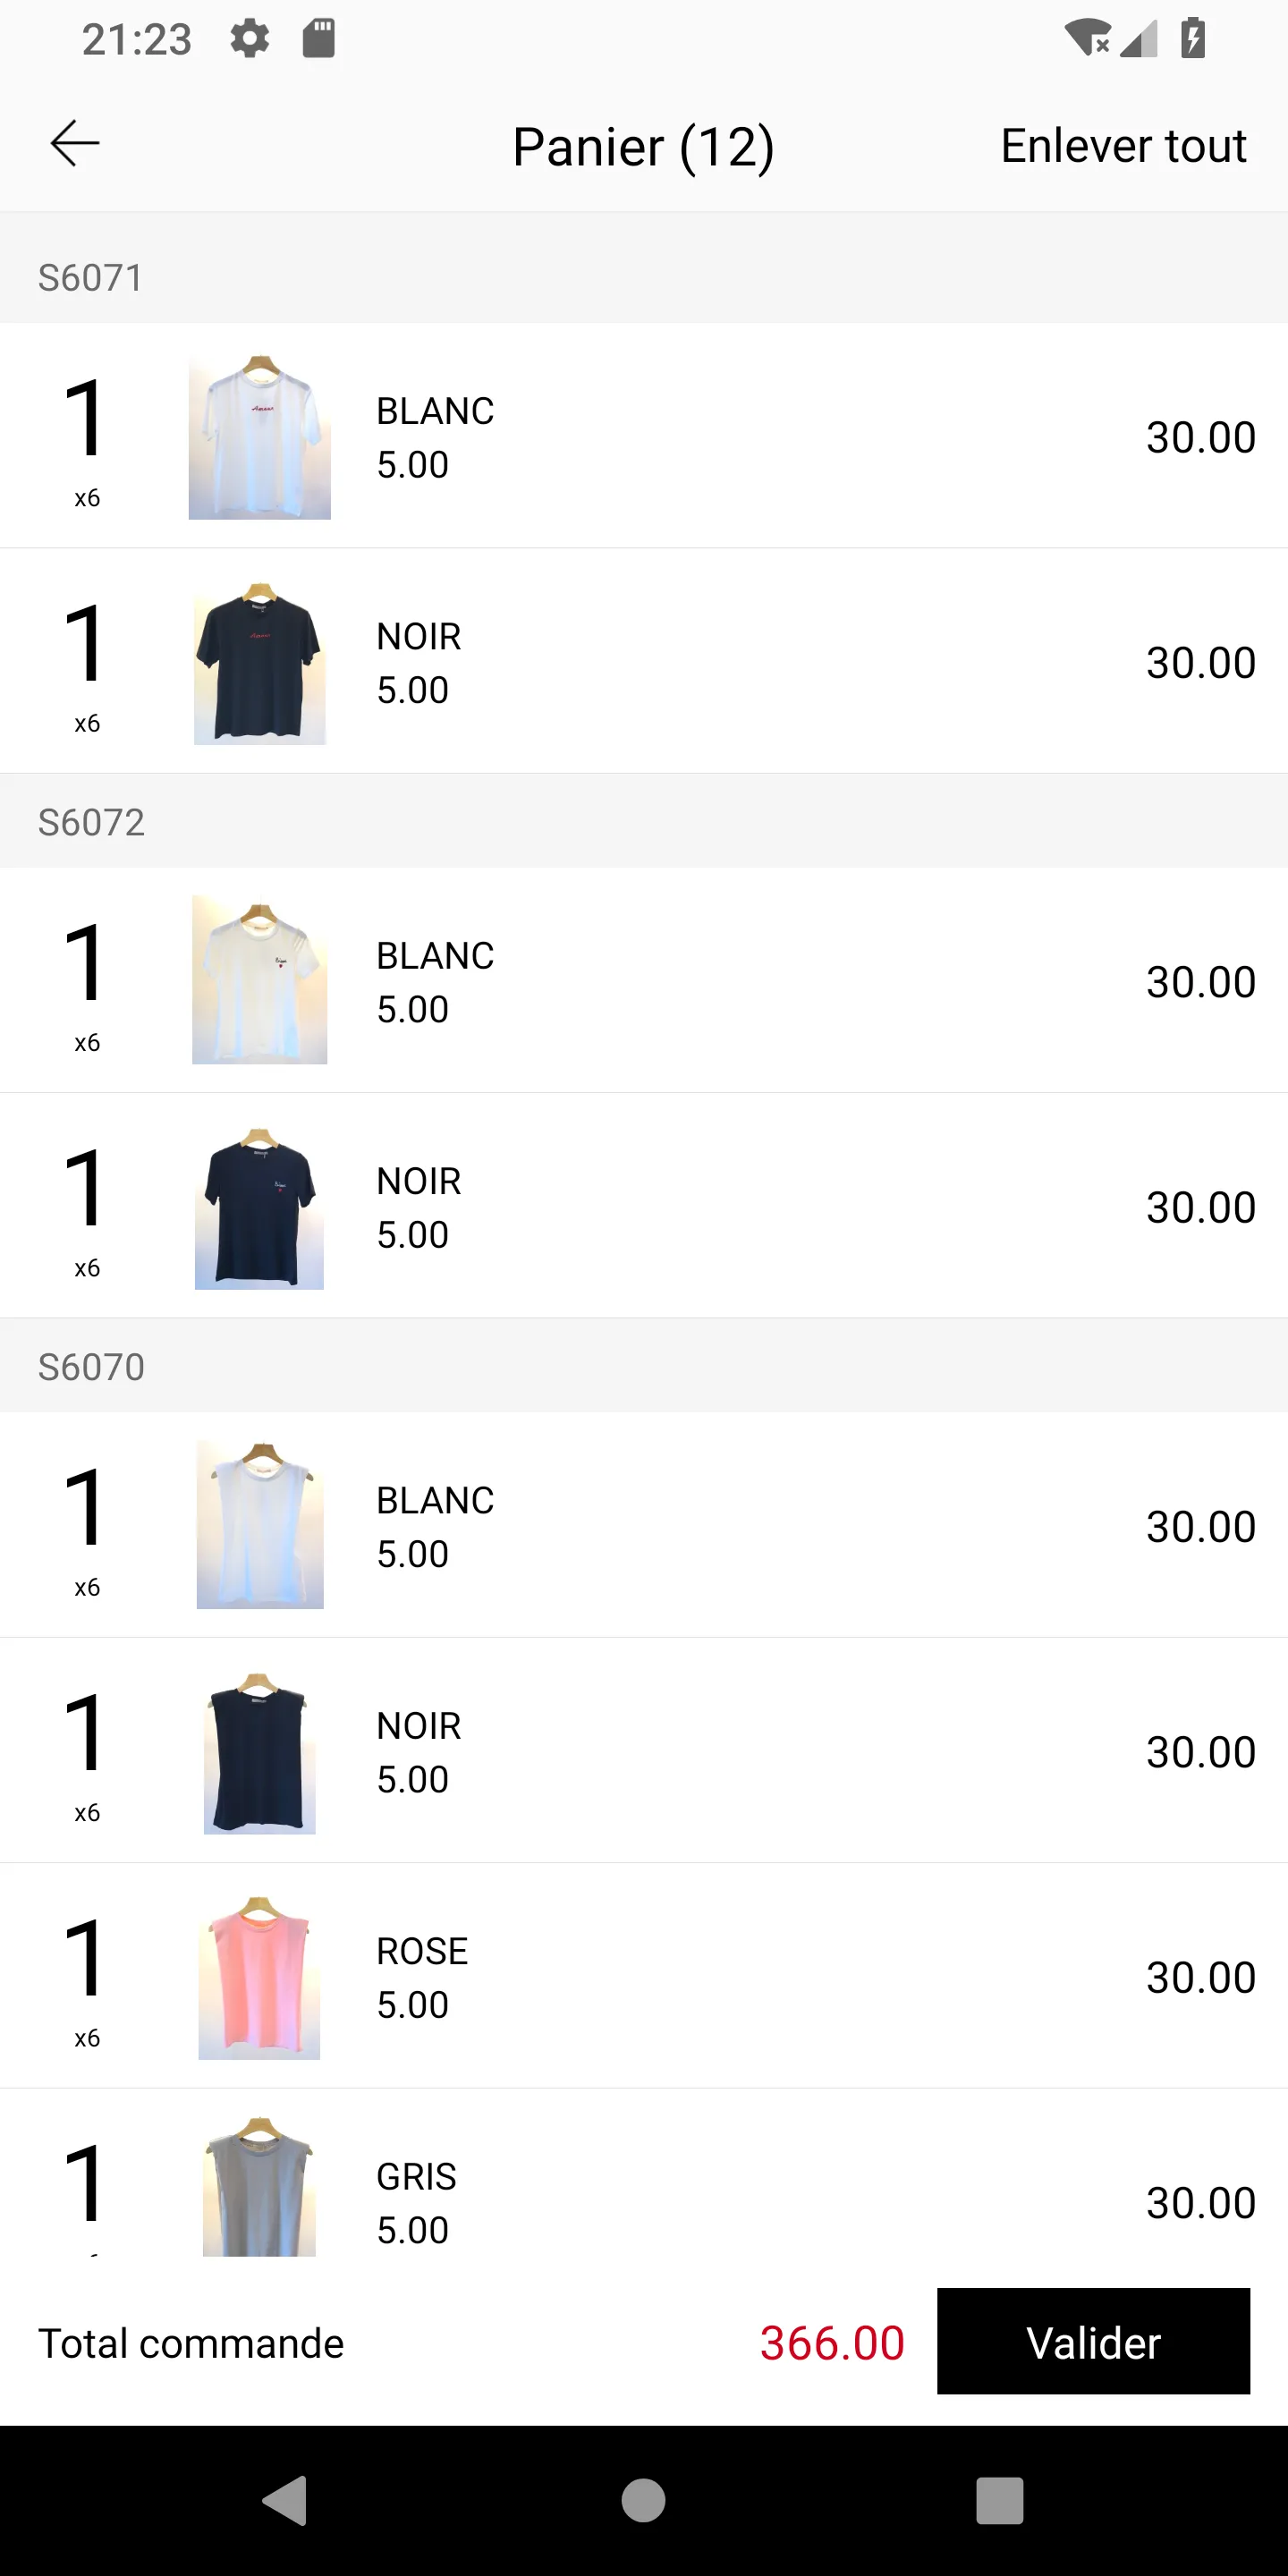This screenshot has width=1288, height=2576.
Task: Tap Enlever tout to clear cart
Action: (1123, 146)
